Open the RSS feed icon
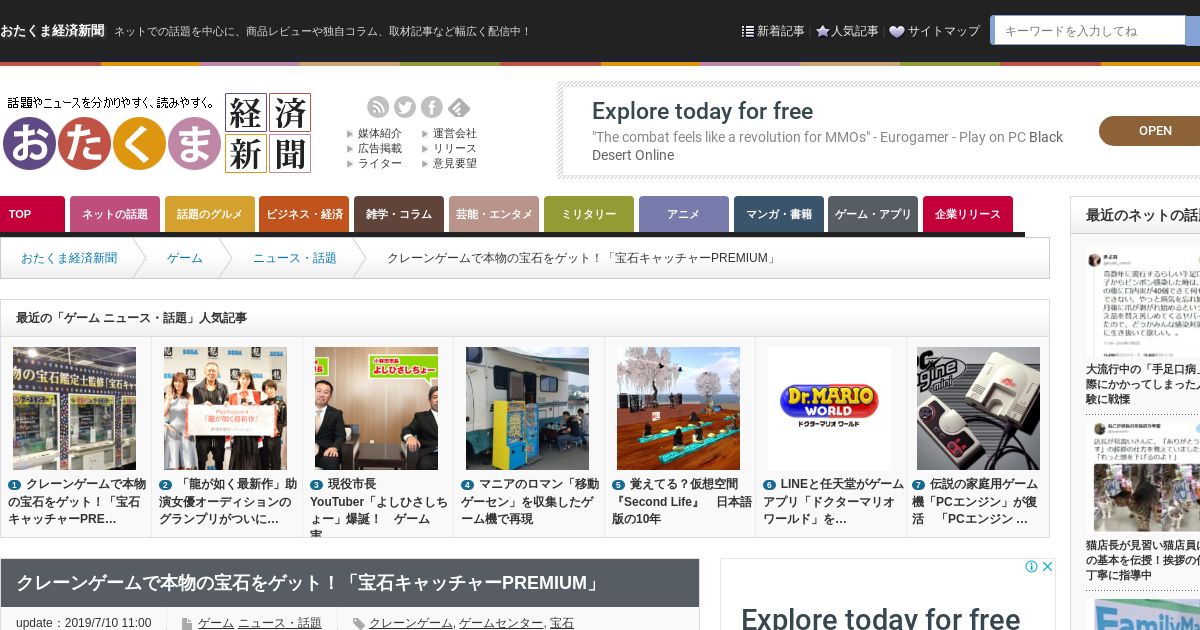1200x630 pixels. point(378,107)
